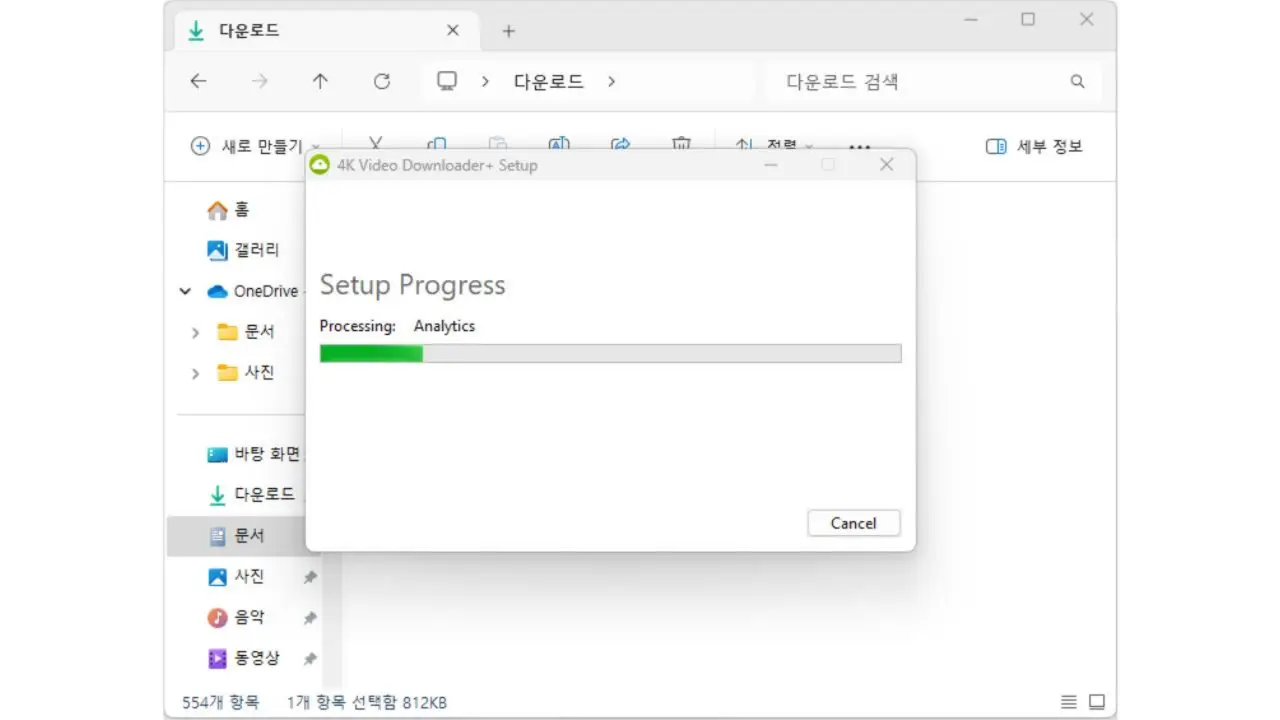Minimize the 4K Video Downloader+ Setup dialog
Viewport: 1280px width, 720px height.
click(770, 165)
